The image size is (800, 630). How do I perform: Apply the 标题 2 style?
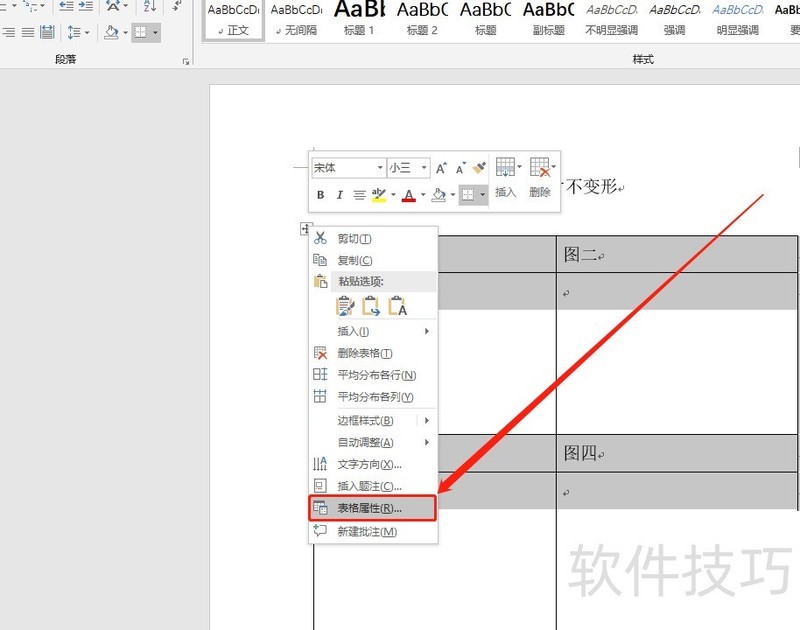click(x=422, y=20)
